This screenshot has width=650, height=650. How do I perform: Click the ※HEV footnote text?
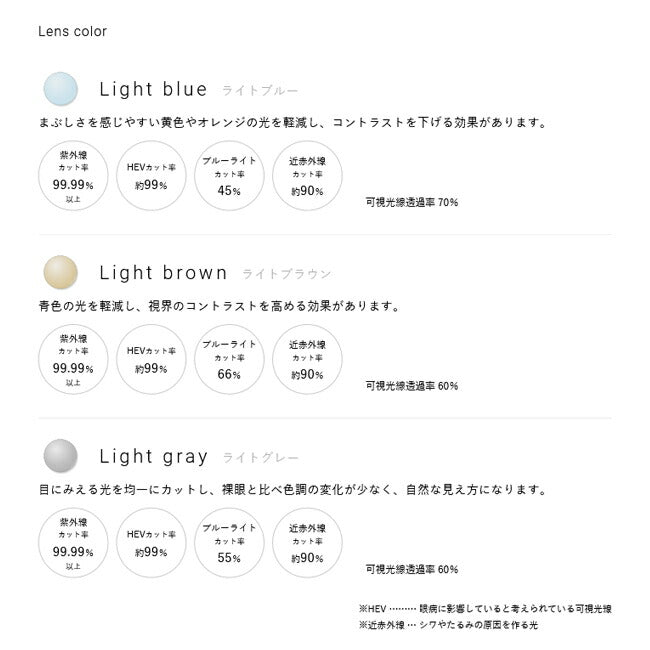point(484,608)
